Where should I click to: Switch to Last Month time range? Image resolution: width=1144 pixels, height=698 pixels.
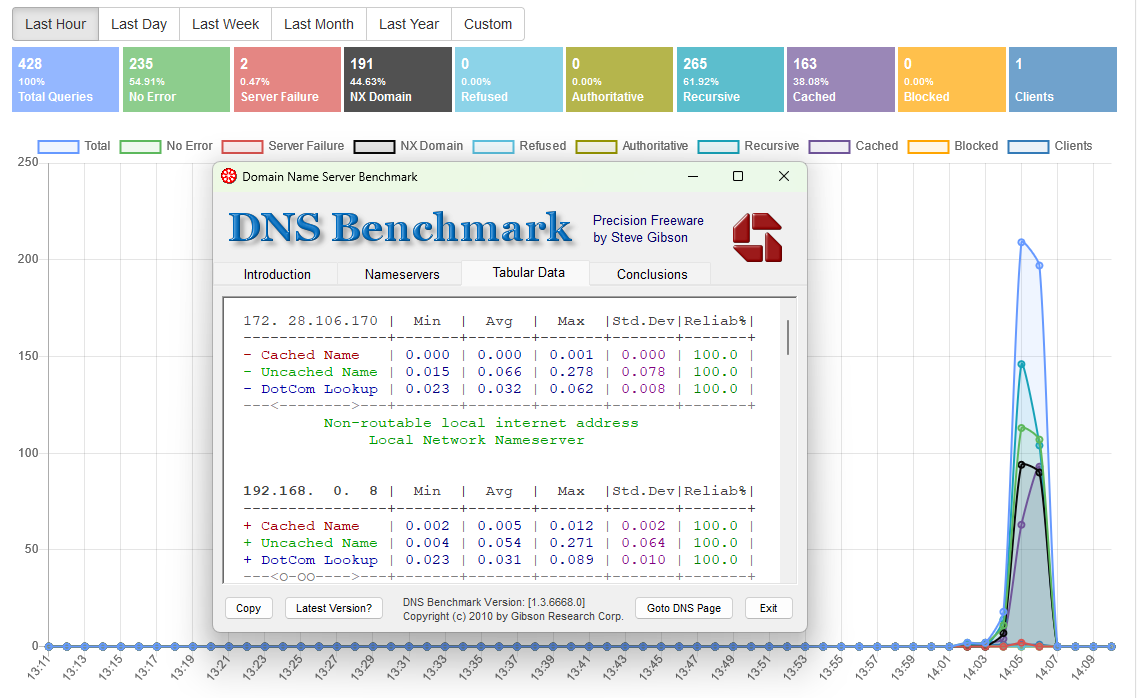coord(319,24)
